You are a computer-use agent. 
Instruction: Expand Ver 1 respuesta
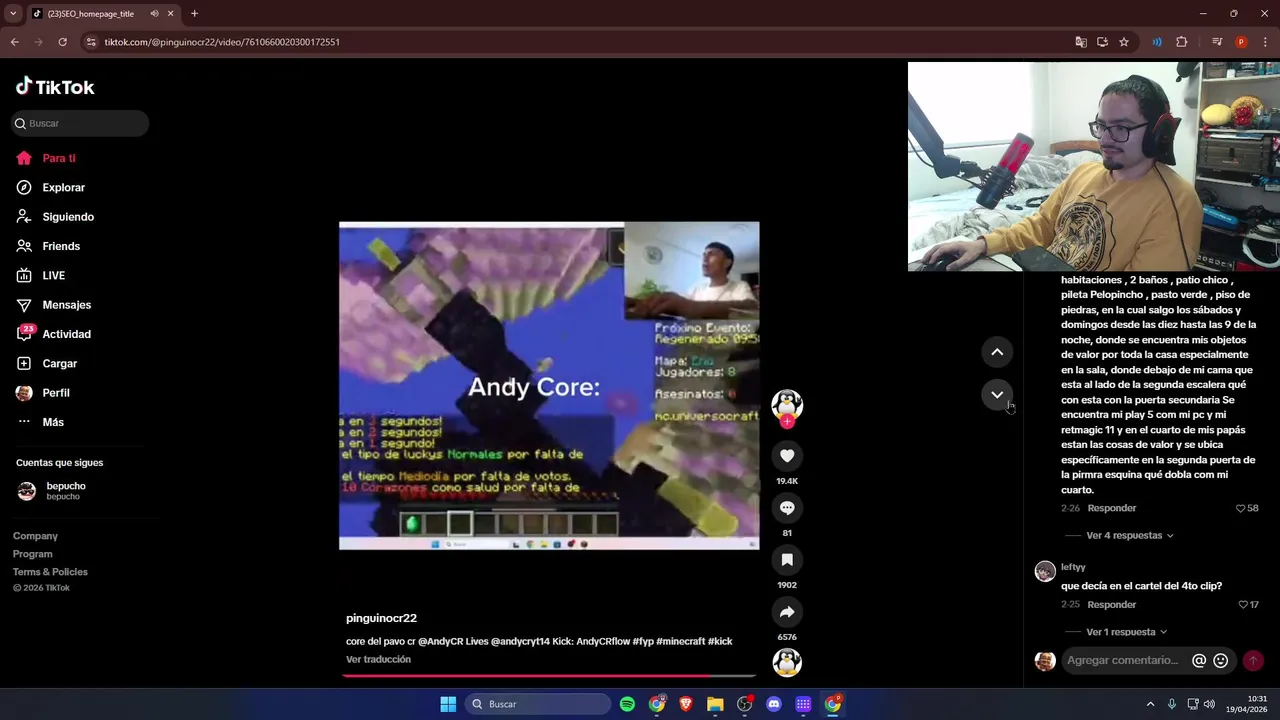click(1127, 632)
